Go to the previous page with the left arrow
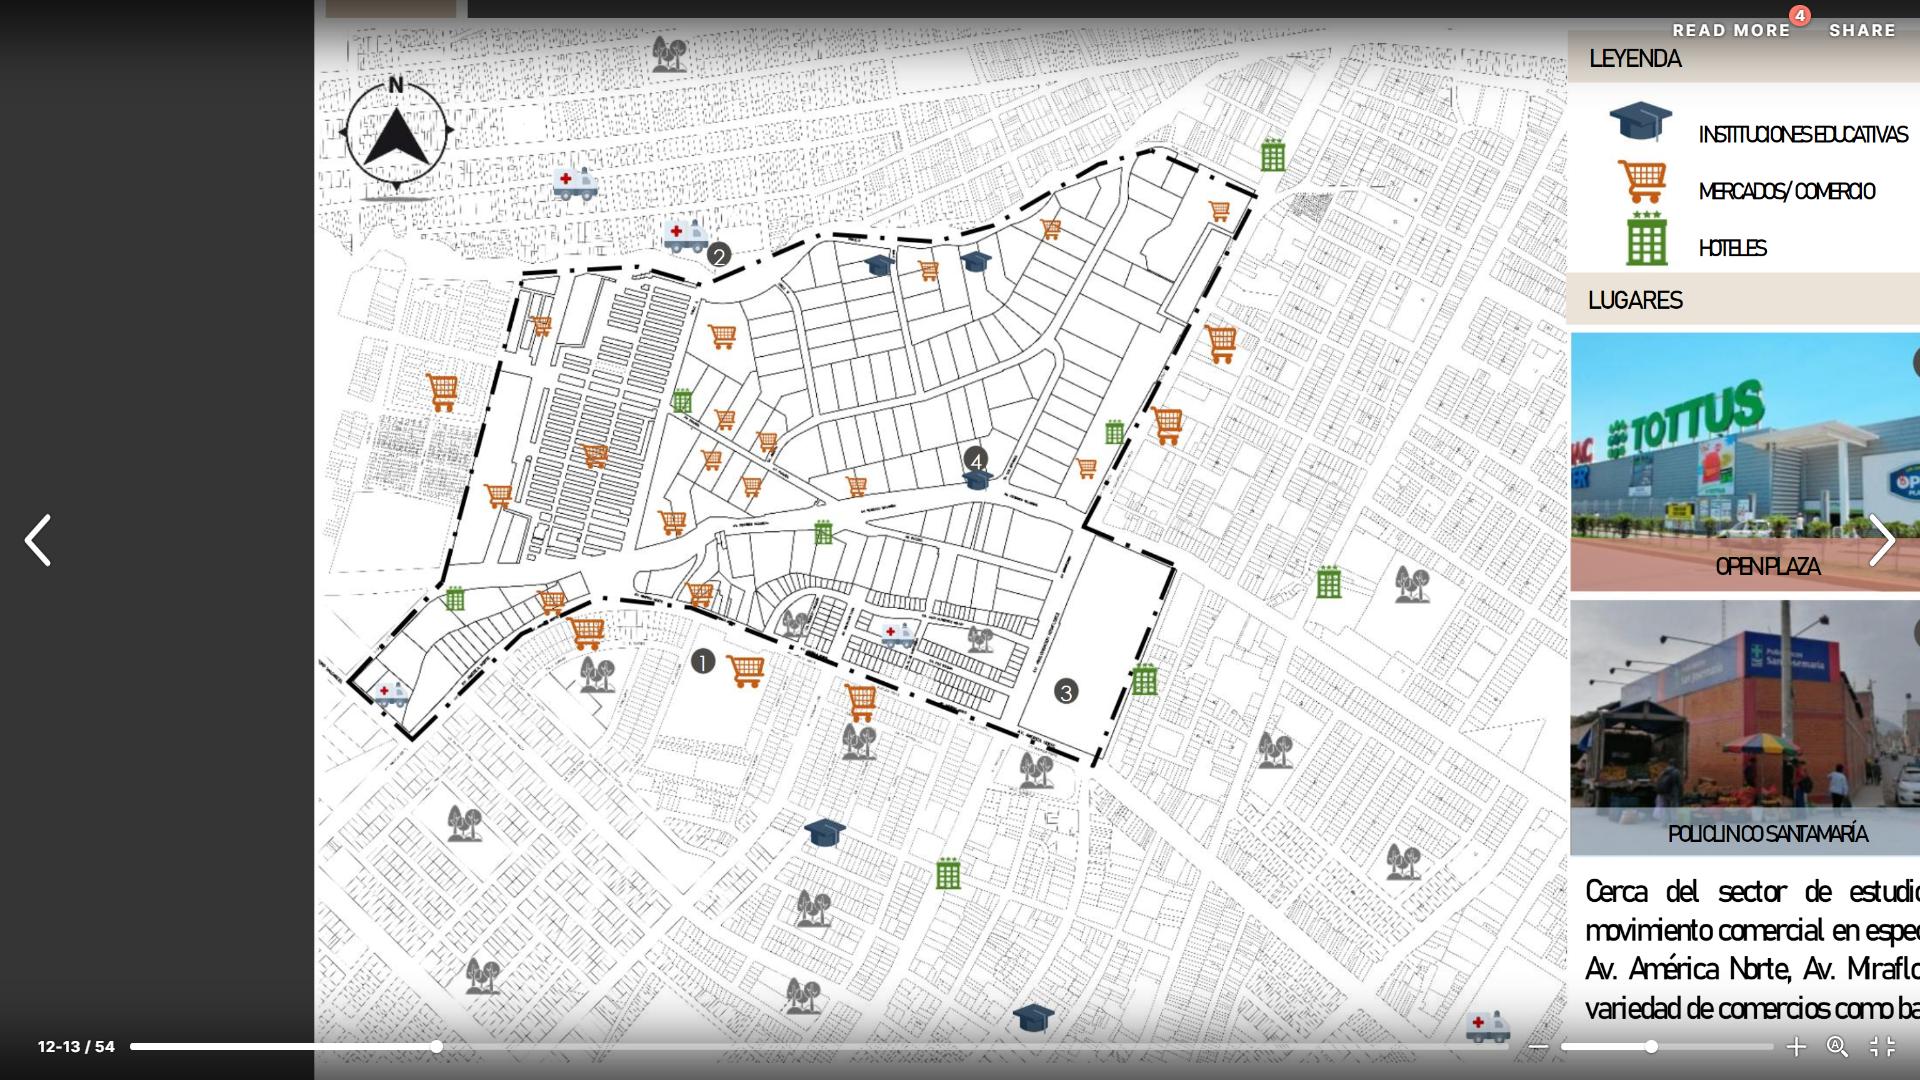The width and height of the screenshot is (1920, 1080). [38, 541]
